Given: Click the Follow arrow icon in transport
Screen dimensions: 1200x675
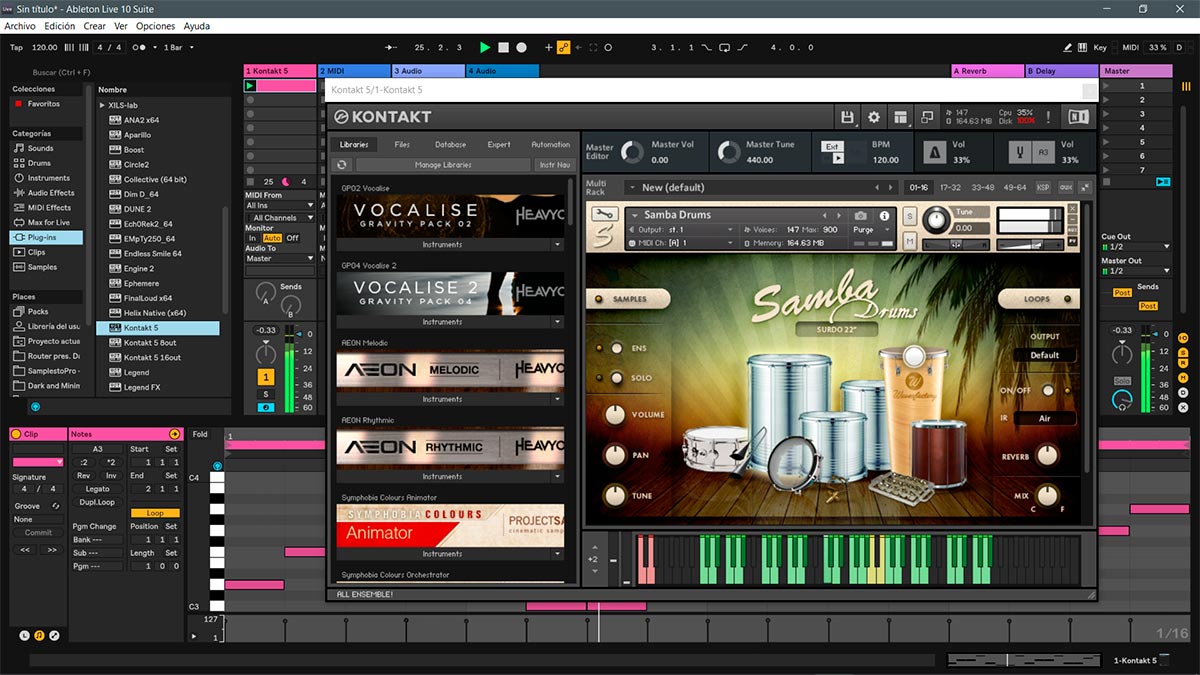Looking at the screenshot, I should [391, 47].
